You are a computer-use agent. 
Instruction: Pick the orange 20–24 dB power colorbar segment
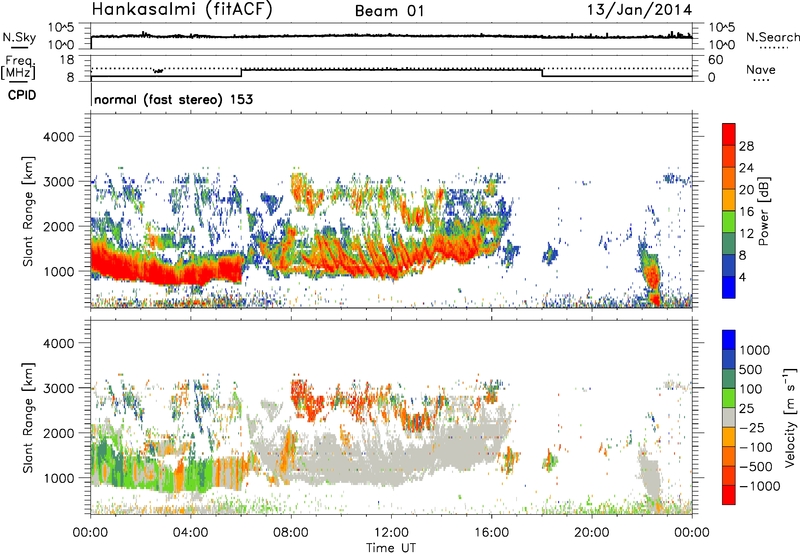point(729,178)
